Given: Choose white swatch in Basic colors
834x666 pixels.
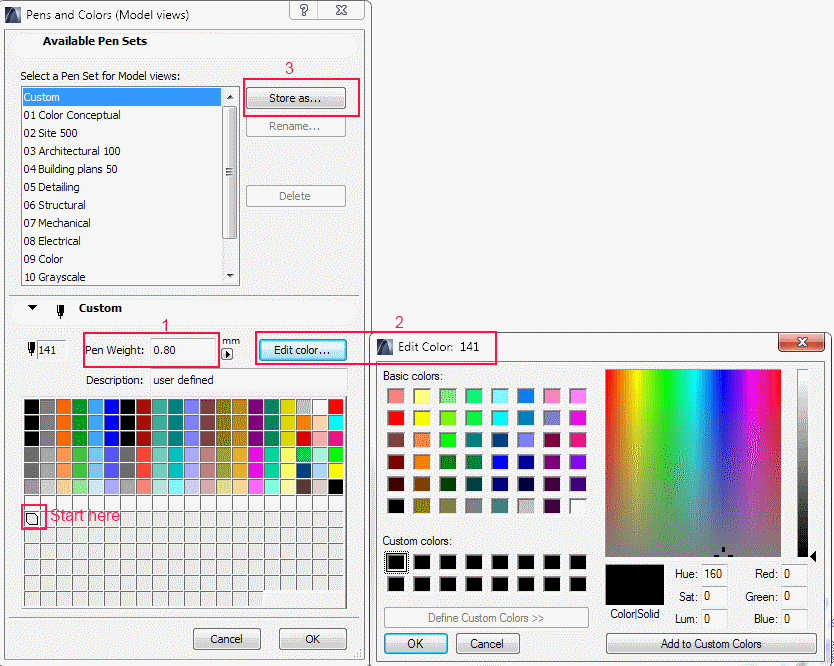Looking at the screenshot, I should [578, 506].
